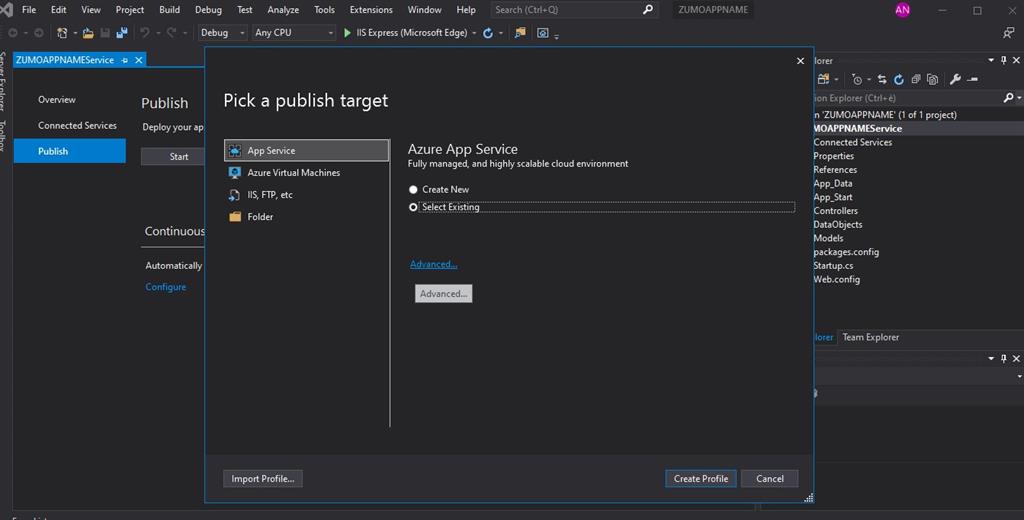Open Properties via the wrench icon
The image size is (1024, 520).
click(x=955, y=79)
